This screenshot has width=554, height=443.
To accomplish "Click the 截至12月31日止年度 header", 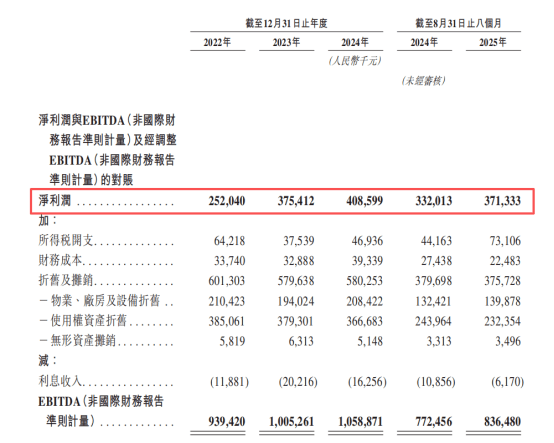I will 287,23.
